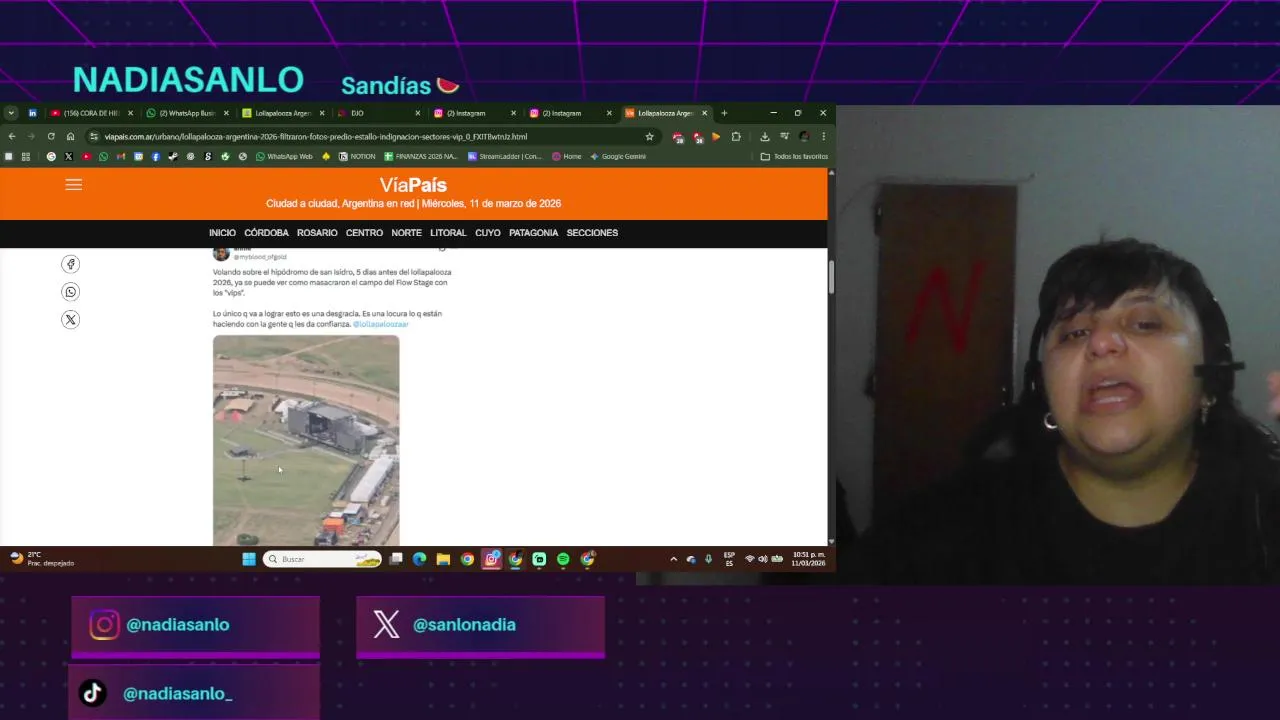
Task: Click the Windows taskbar search box
Action: [322, 559]
